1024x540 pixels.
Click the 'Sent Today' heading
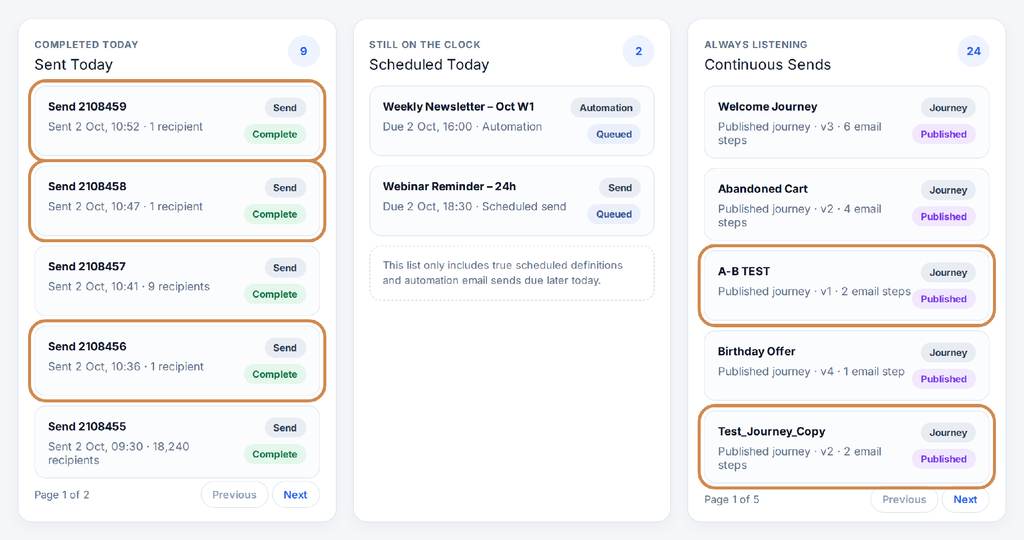74,65
